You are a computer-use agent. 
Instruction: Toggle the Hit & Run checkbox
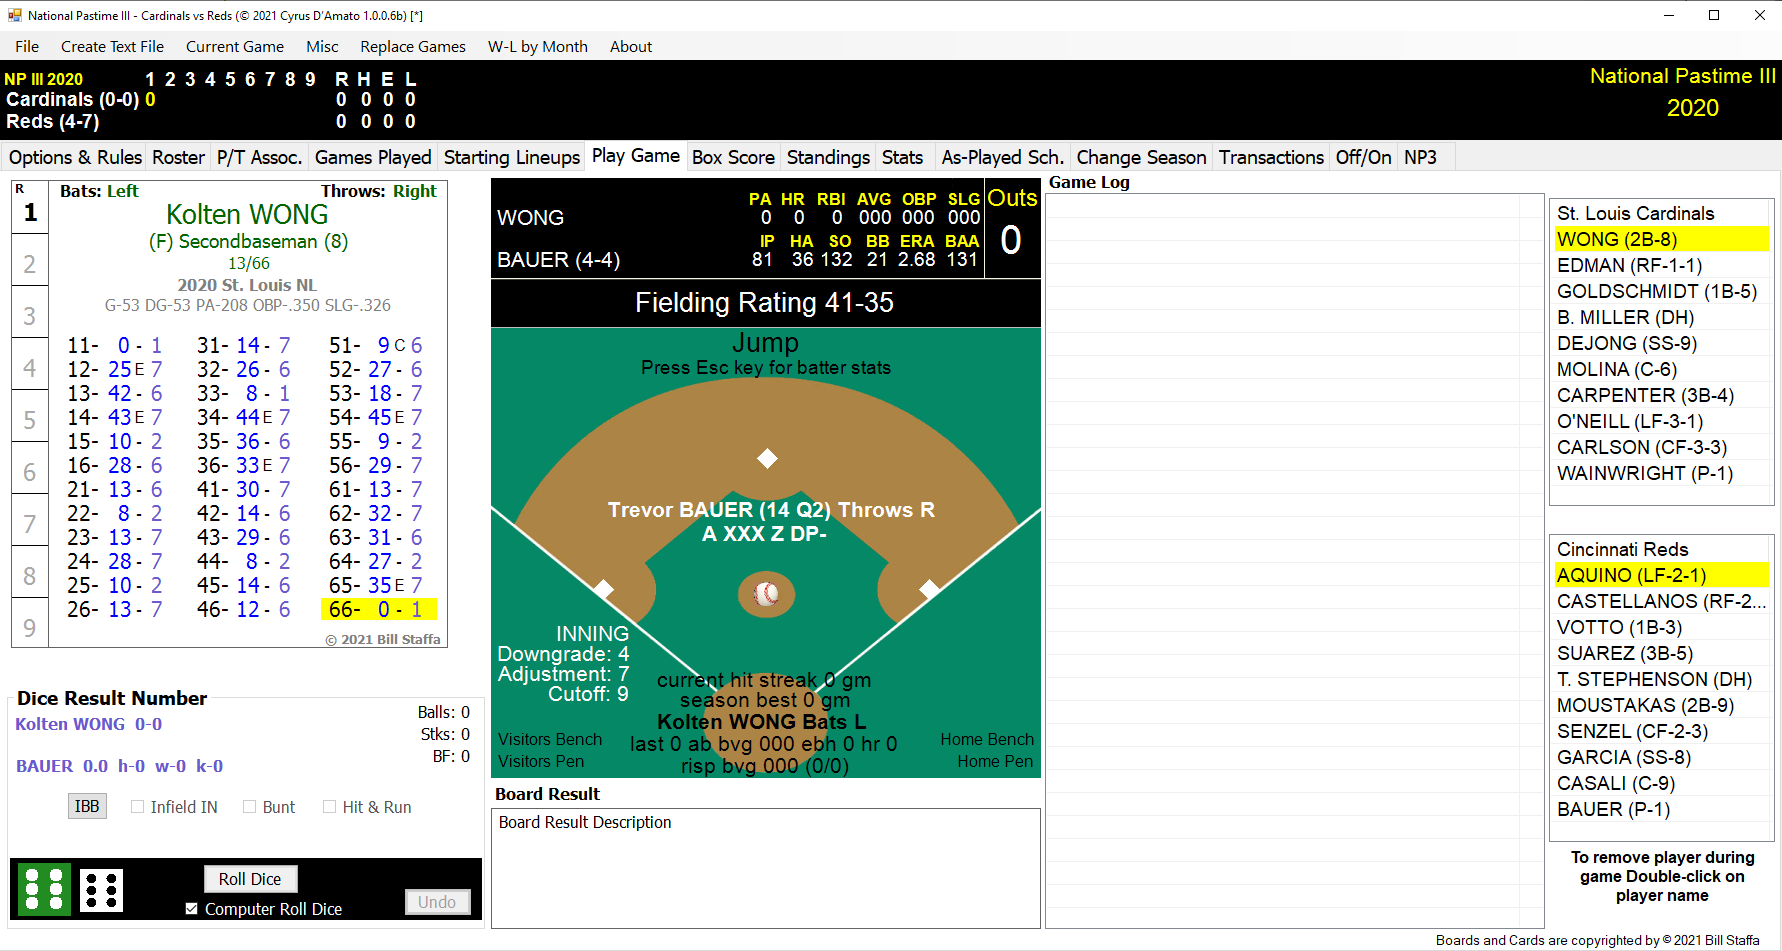click(329, 807)
